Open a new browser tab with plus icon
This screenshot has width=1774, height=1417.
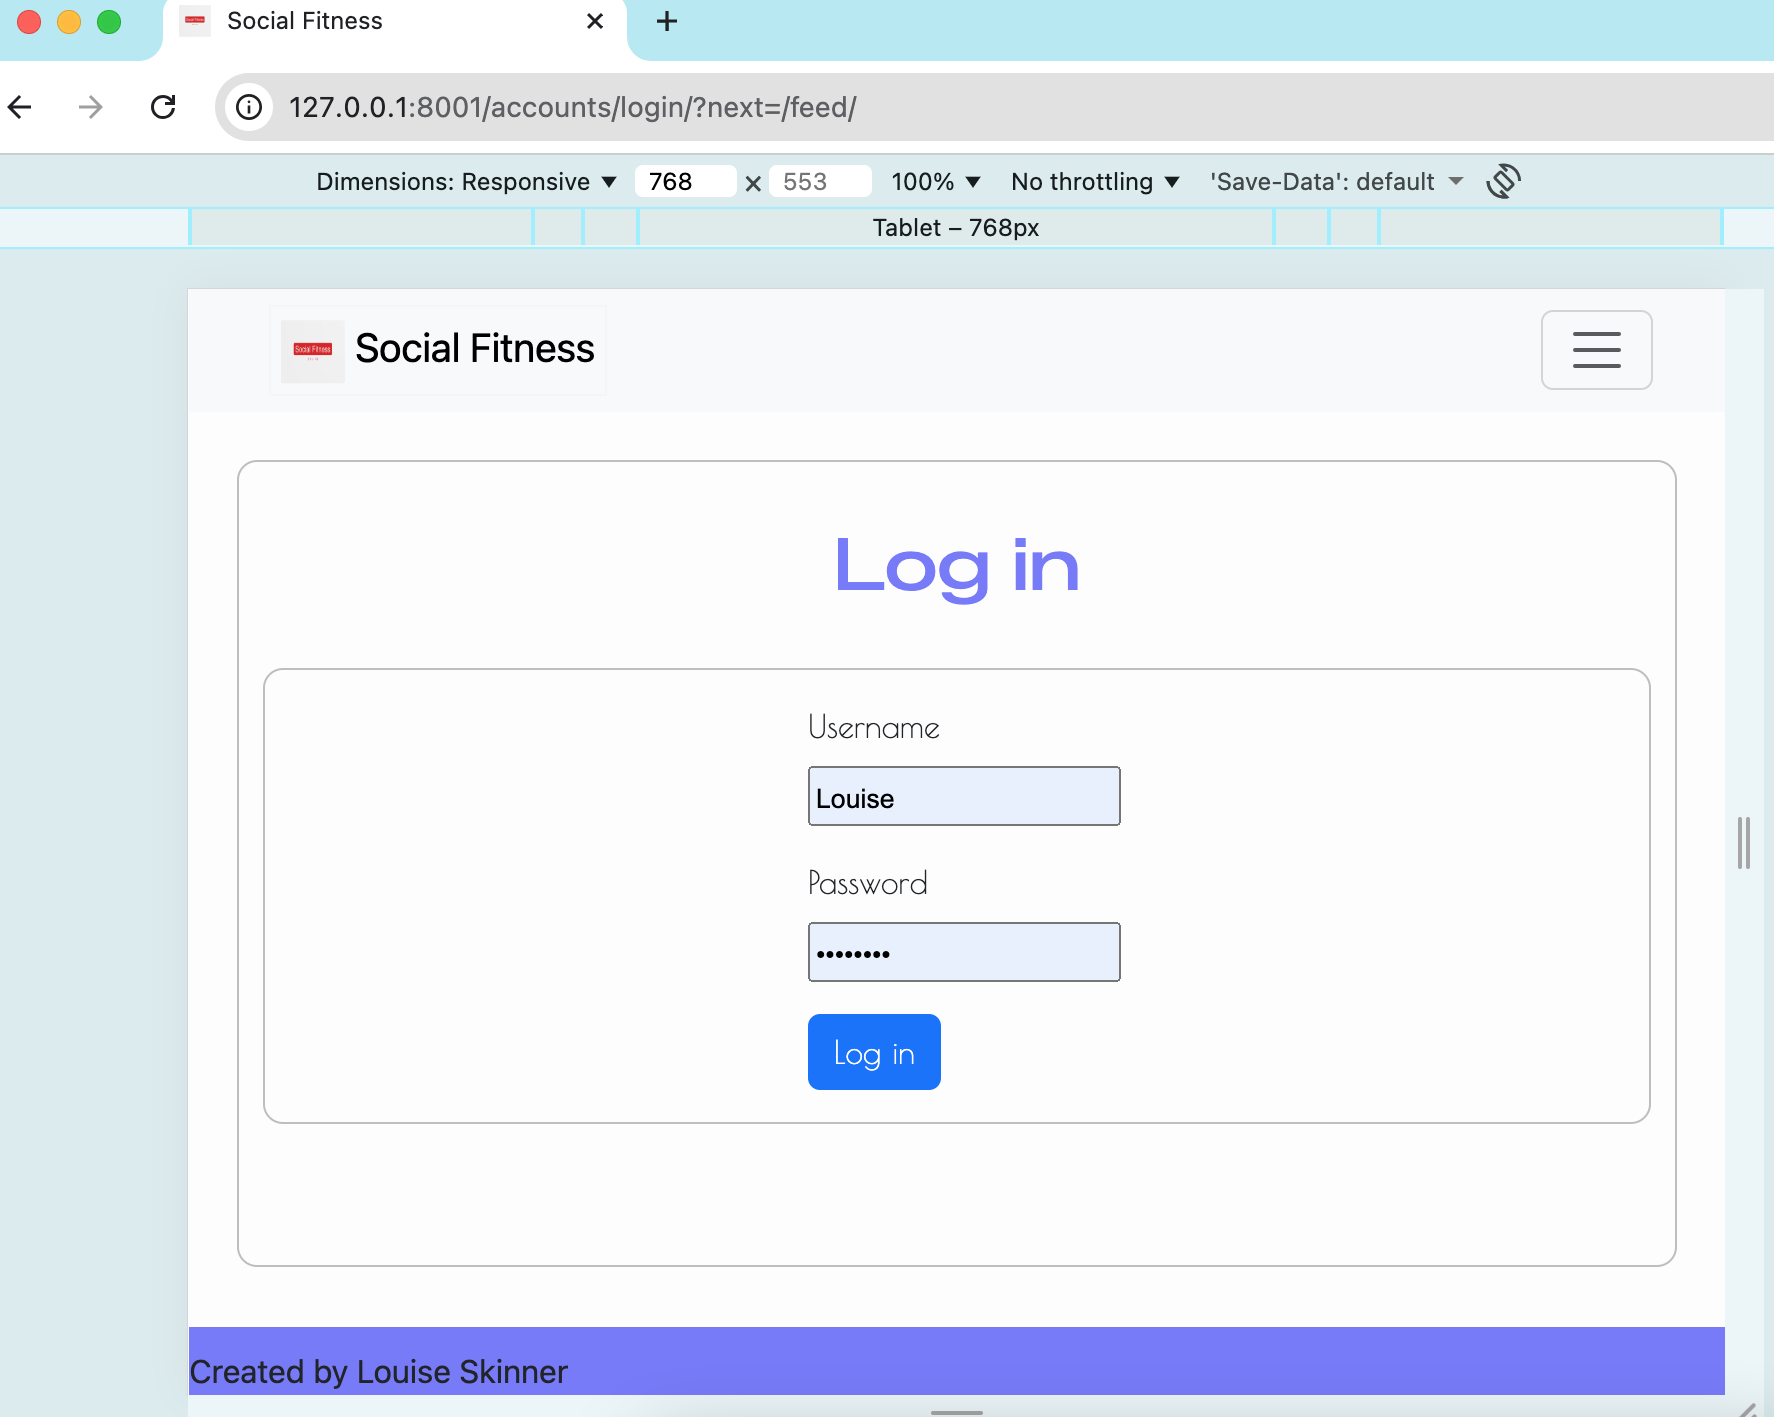pyautogui.click(x=666, y=21)
